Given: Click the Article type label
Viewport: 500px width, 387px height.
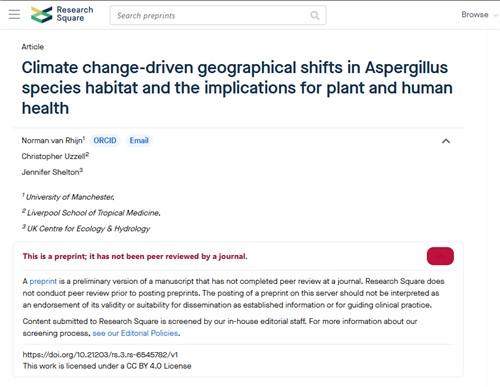Looking at the screenshot, I should [33, 47].
